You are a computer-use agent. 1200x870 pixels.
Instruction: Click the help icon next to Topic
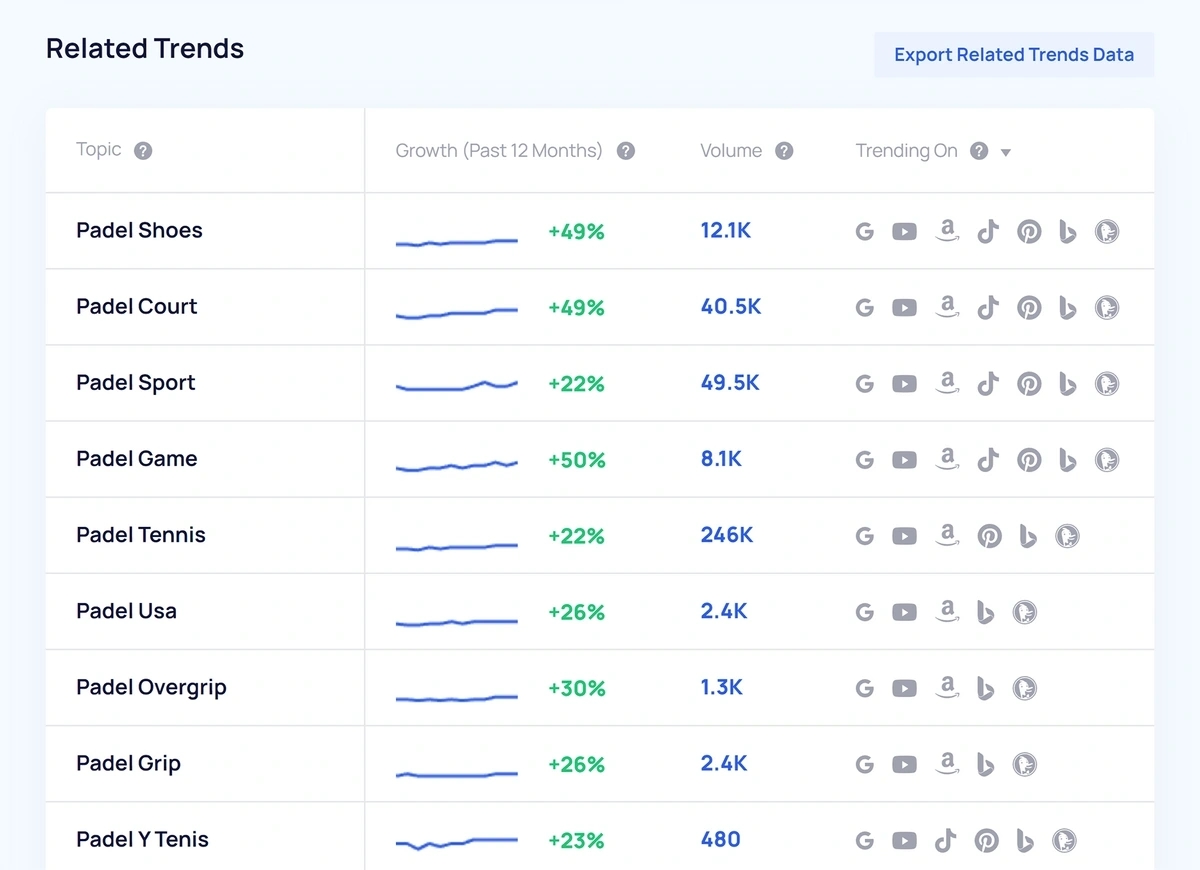pos(143,151)
